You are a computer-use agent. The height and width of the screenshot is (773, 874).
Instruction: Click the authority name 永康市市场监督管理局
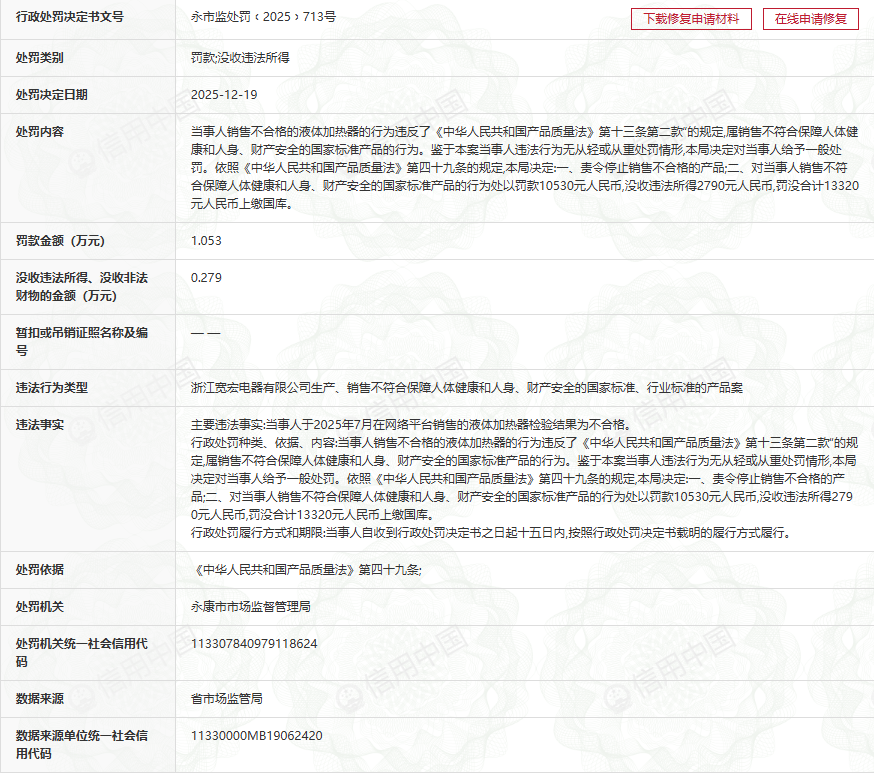click(x=250, y=606)
